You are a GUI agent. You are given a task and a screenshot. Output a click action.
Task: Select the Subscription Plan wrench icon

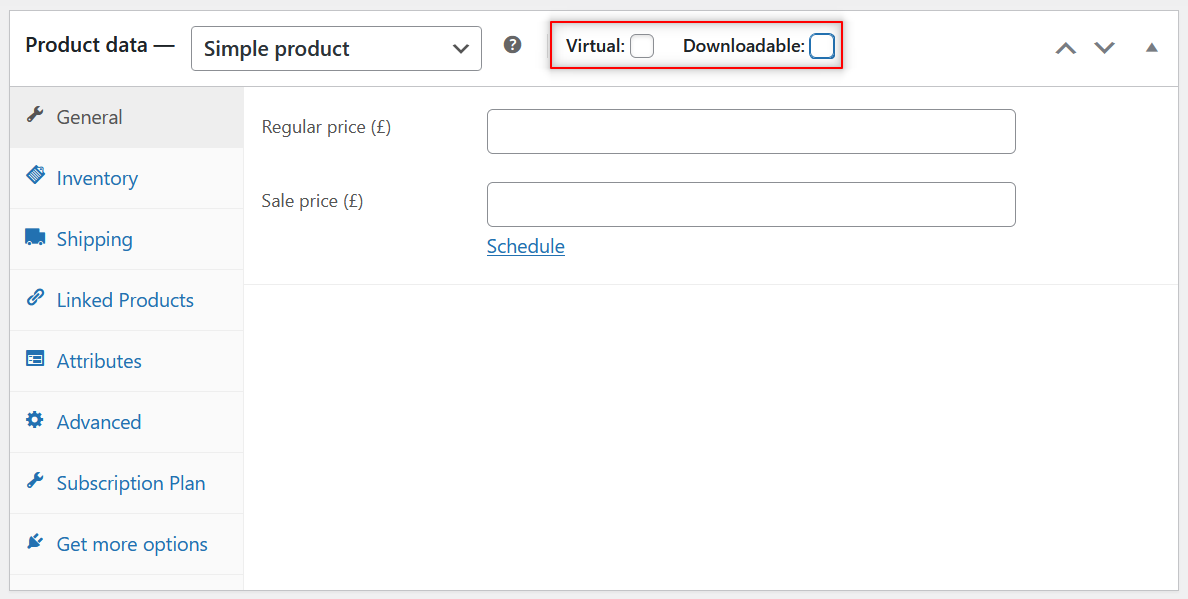click(x=36, y=482)
